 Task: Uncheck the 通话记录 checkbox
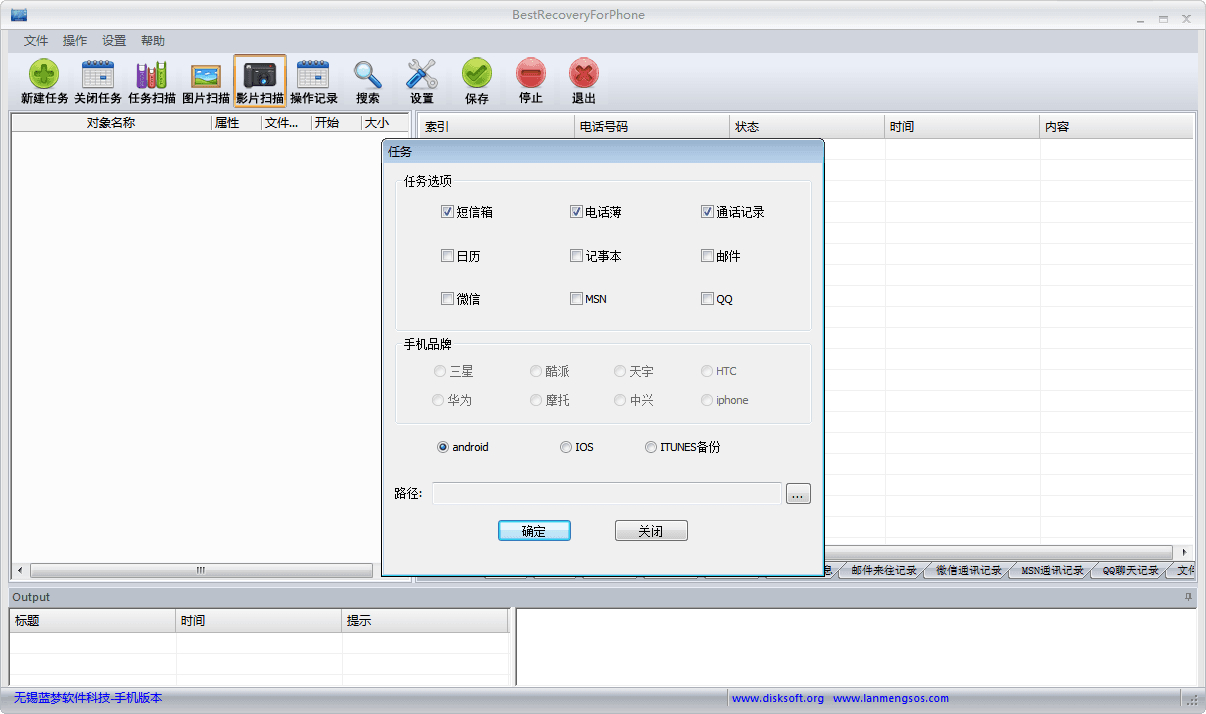tap(707, 212)
